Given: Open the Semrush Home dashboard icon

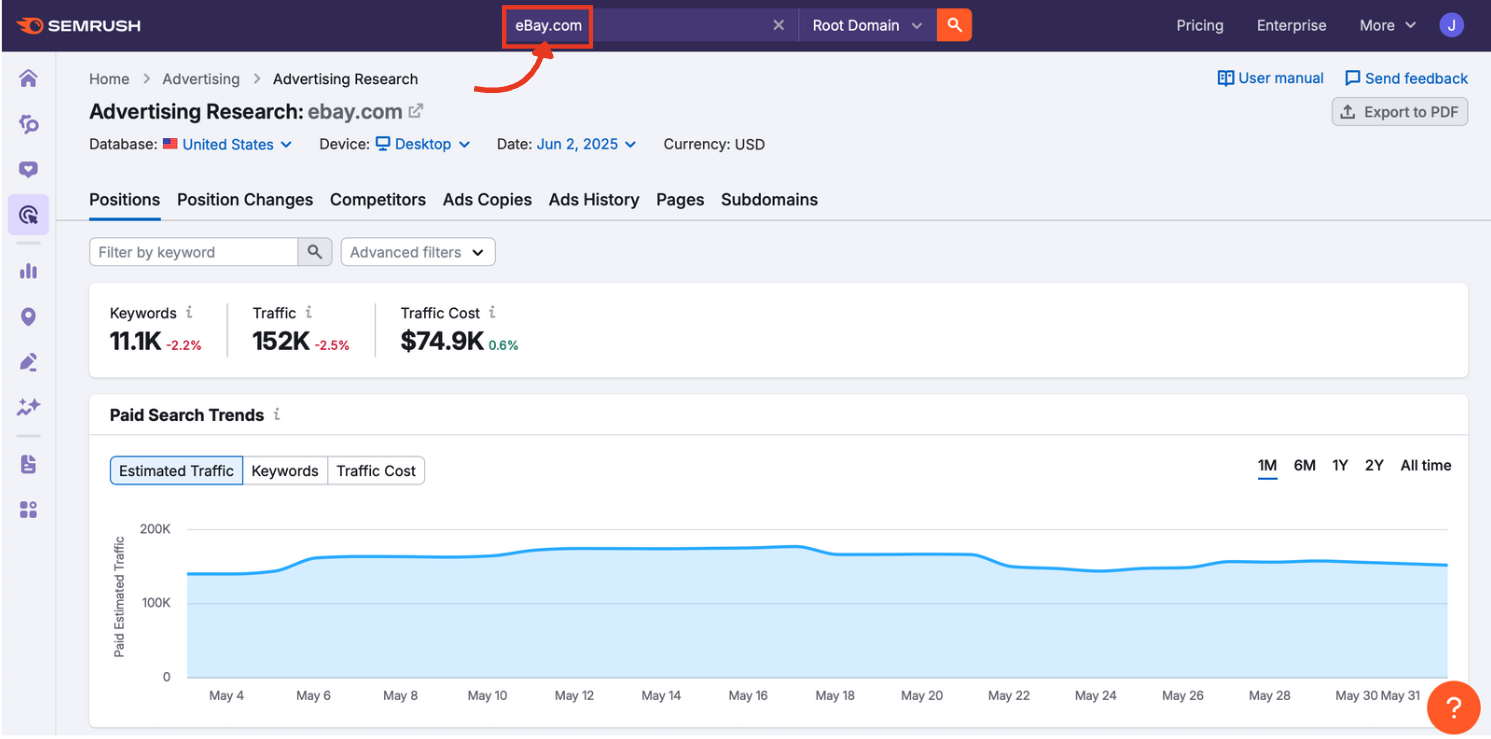Looking at the screenshot, I should pyautogui.click(x=28, y=76).
